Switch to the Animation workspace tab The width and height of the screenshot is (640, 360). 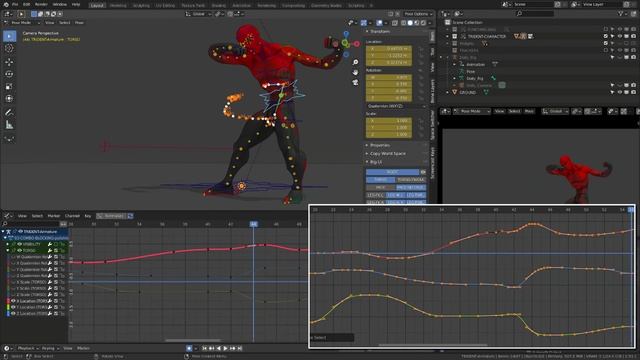(x=242, y=6)
